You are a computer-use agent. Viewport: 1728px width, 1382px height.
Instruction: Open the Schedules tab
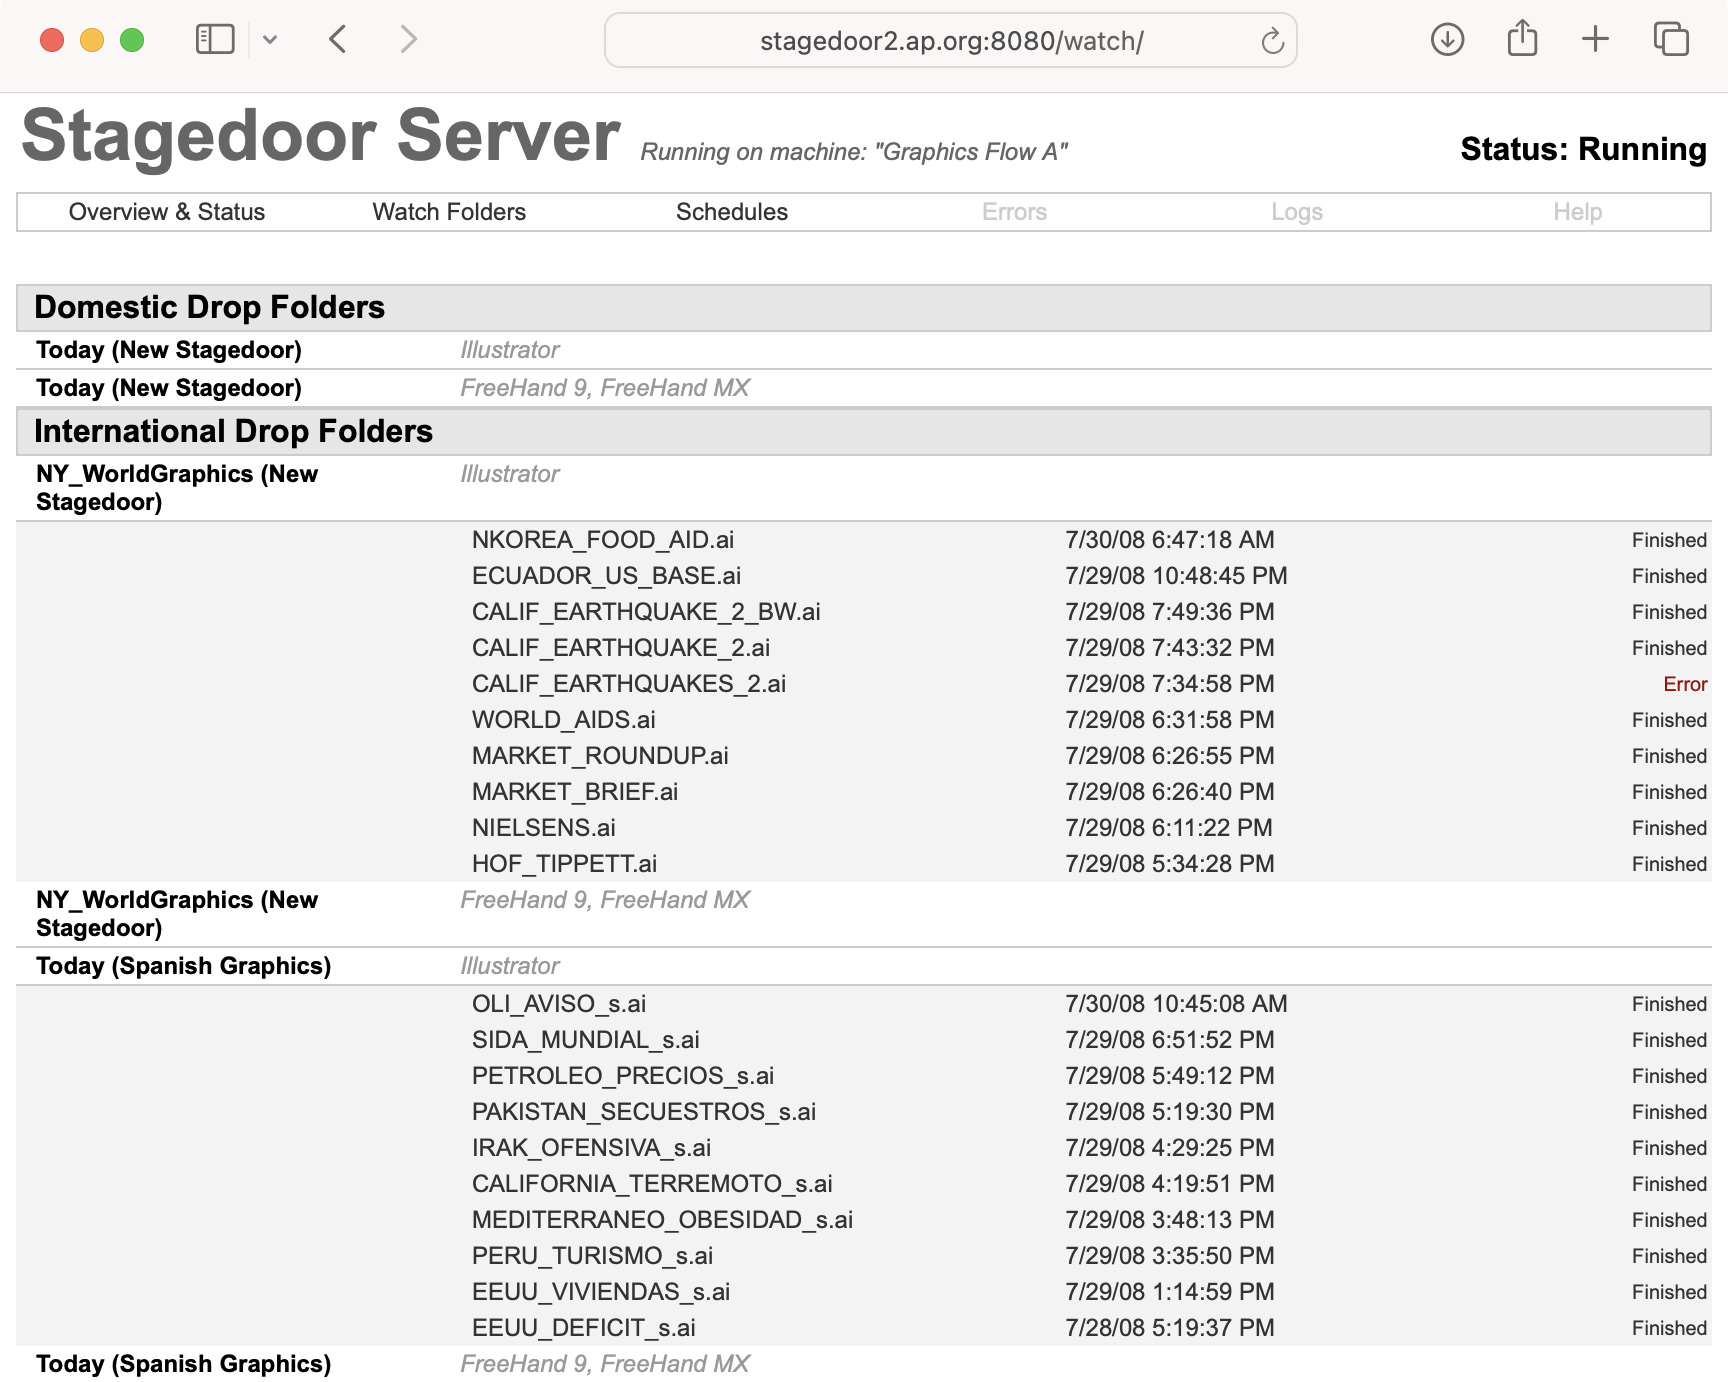click(732, 212)
